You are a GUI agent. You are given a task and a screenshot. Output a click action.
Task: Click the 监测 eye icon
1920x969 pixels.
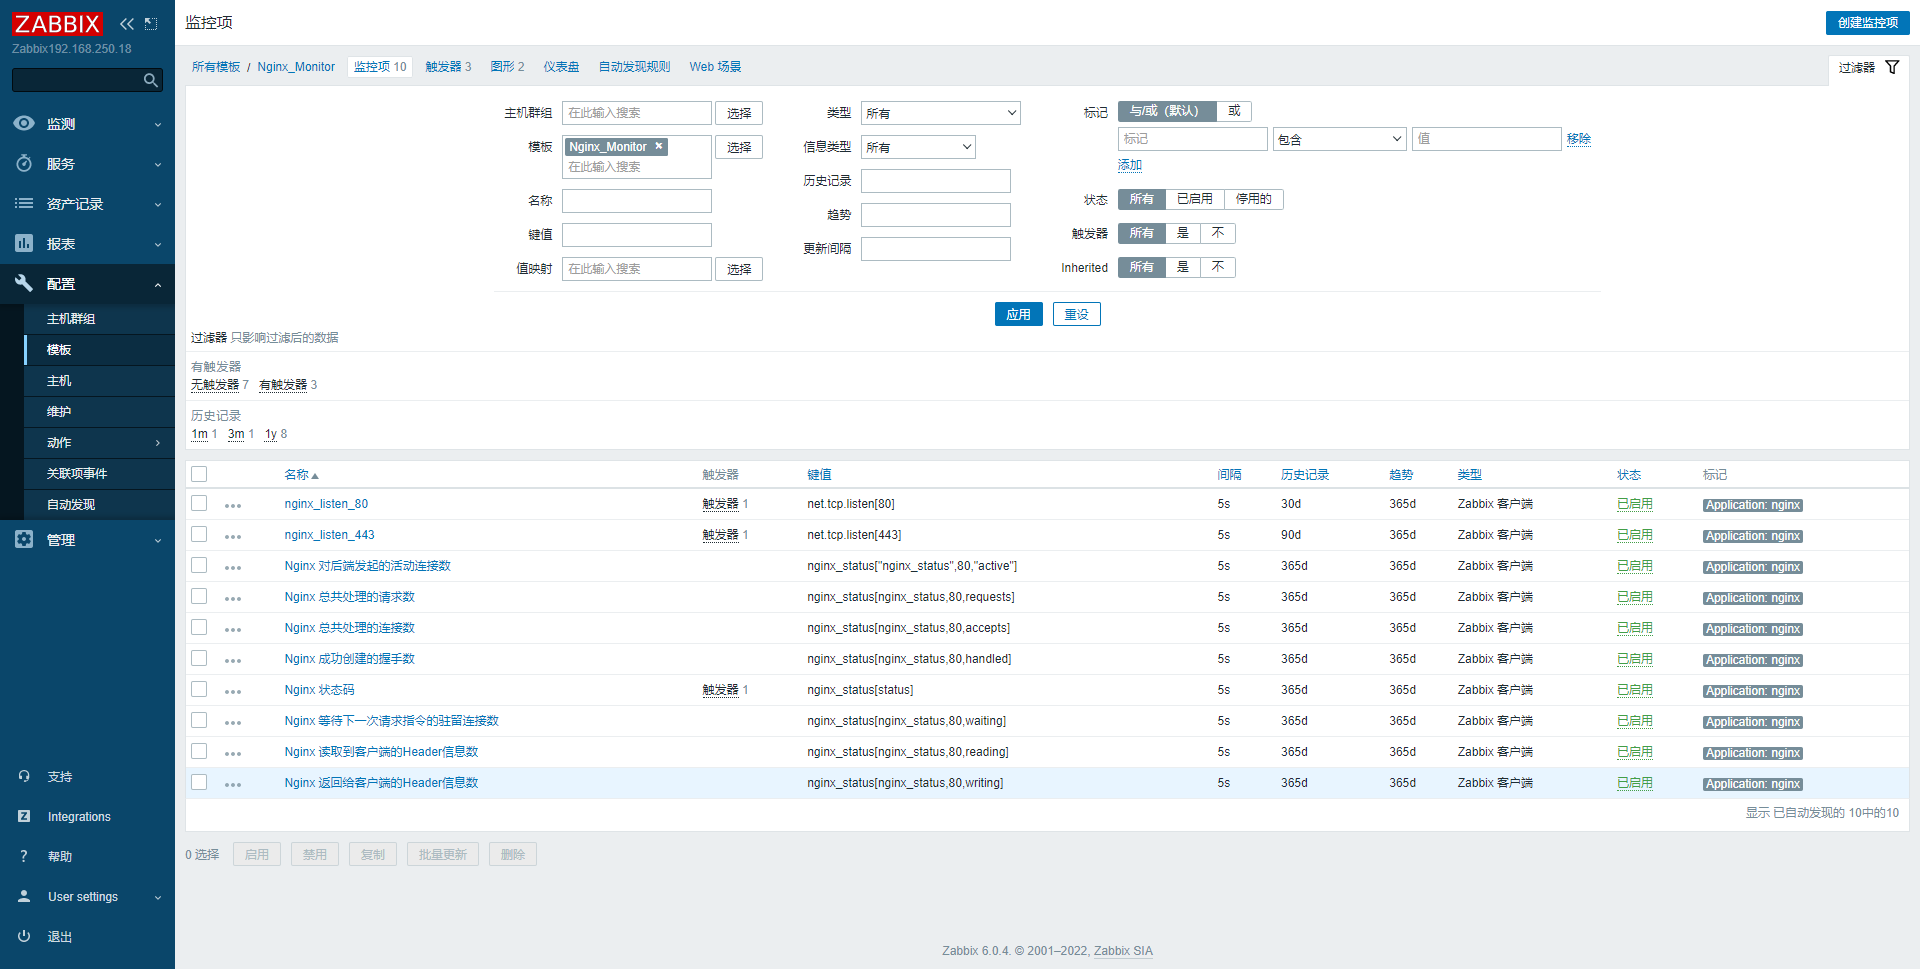(x=24, y=123)
